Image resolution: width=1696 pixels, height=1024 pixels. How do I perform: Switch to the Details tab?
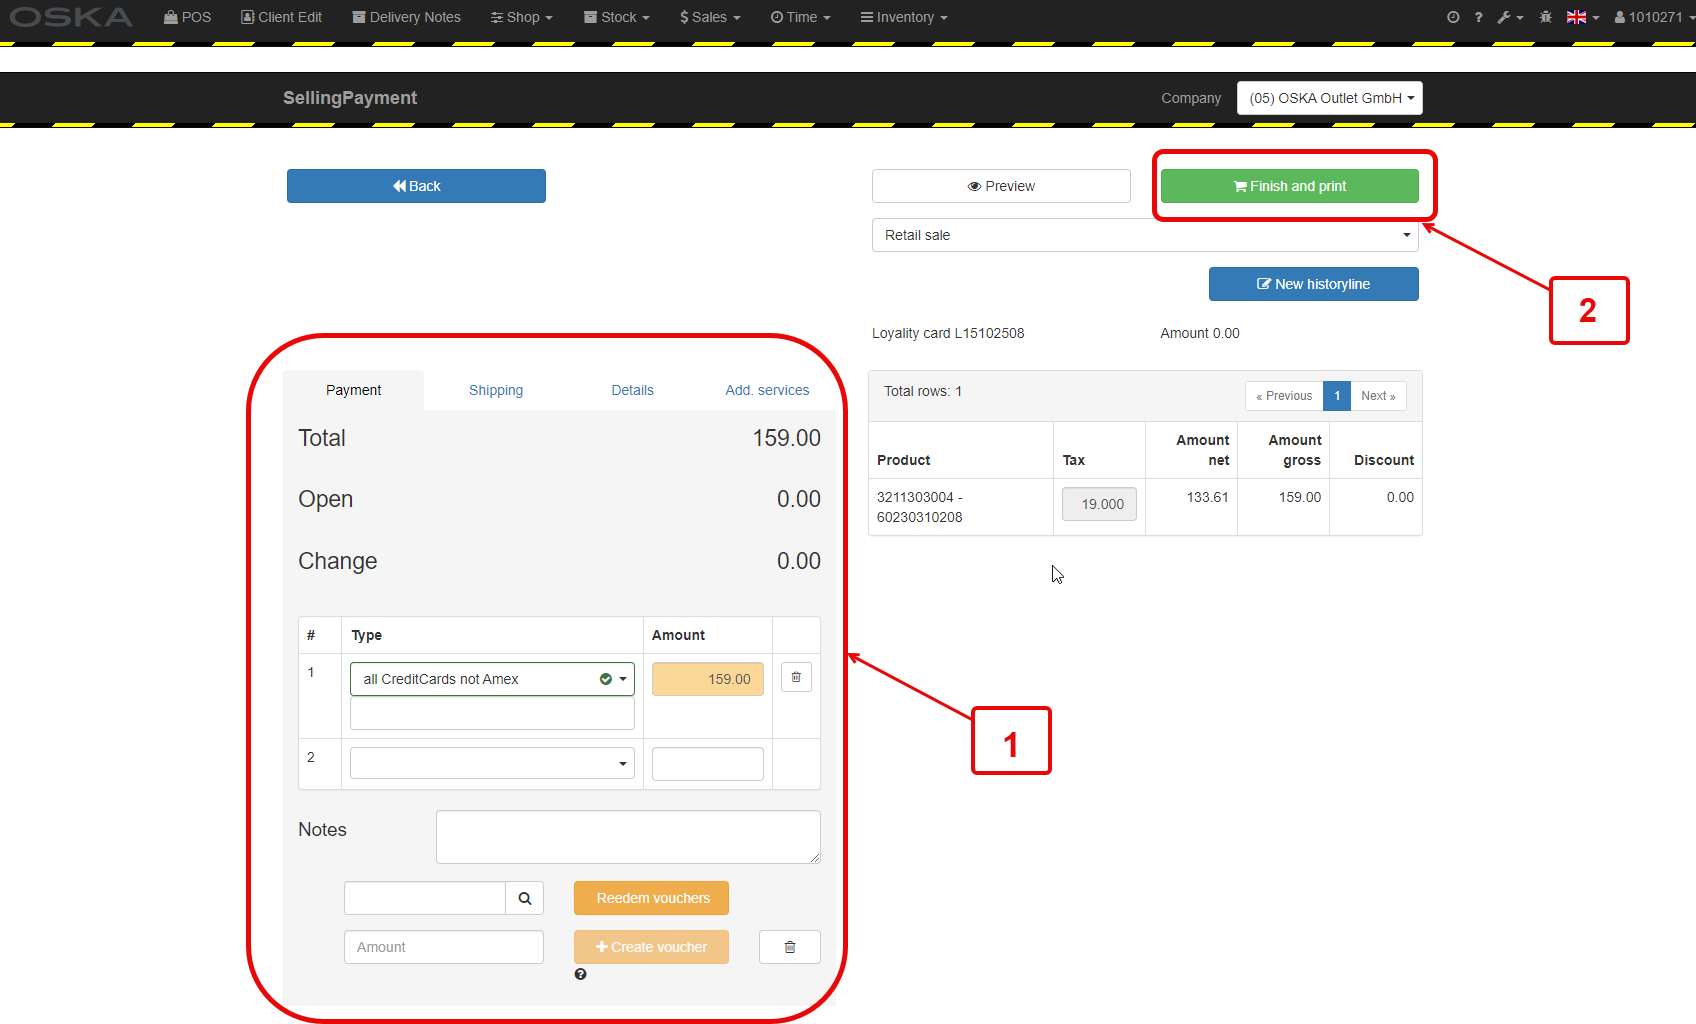click(633, 390)
